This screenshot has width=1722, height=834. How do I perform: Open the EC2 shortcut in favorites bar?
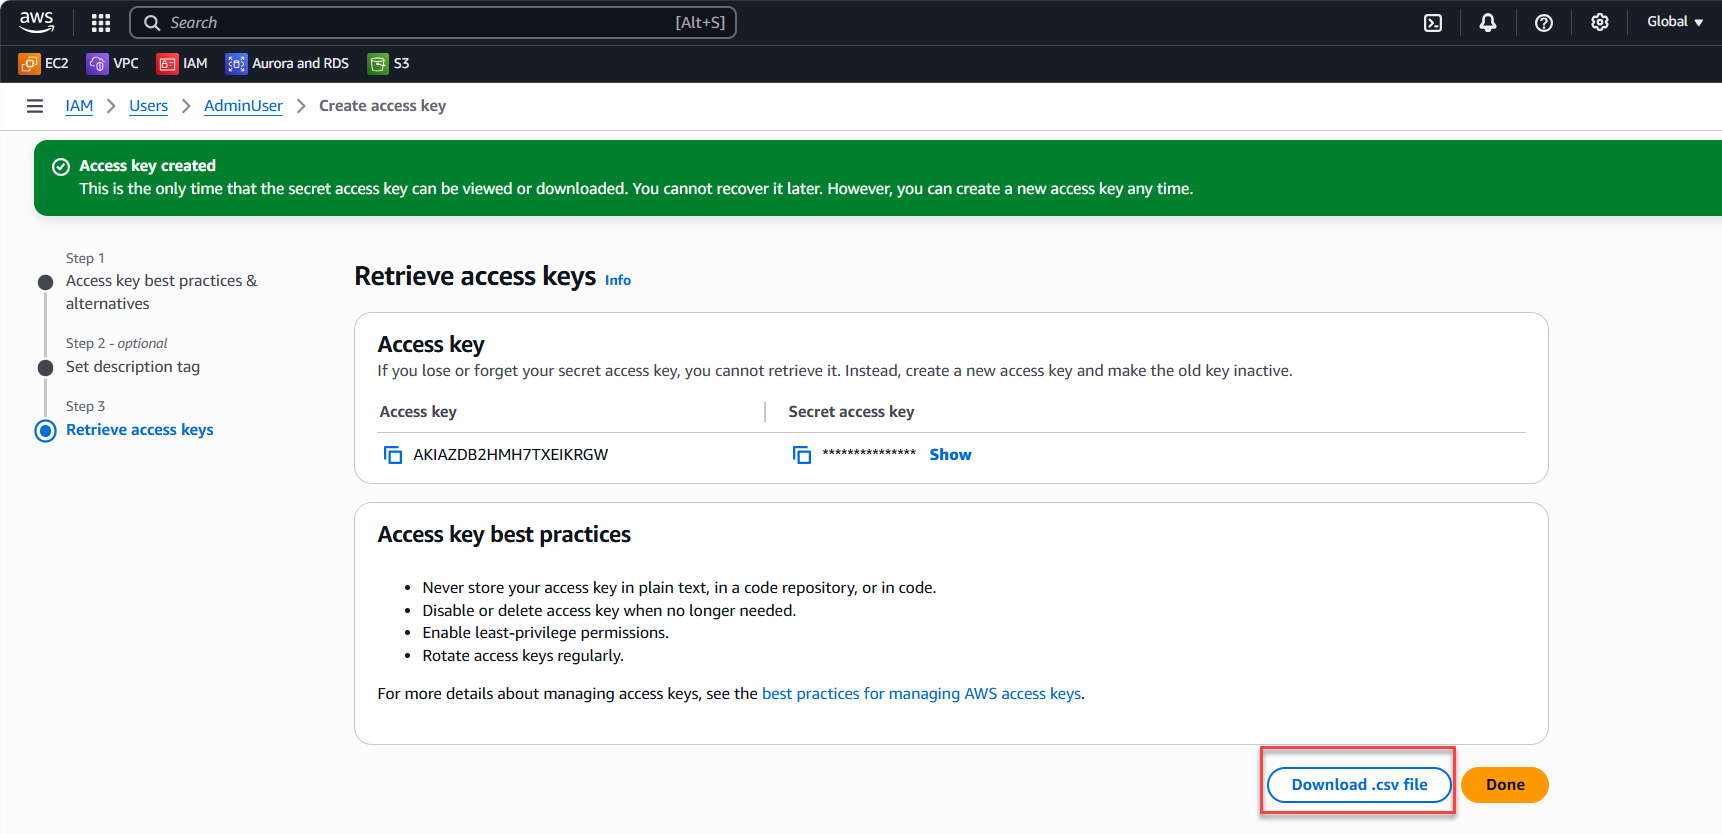[x=44, y=64]
